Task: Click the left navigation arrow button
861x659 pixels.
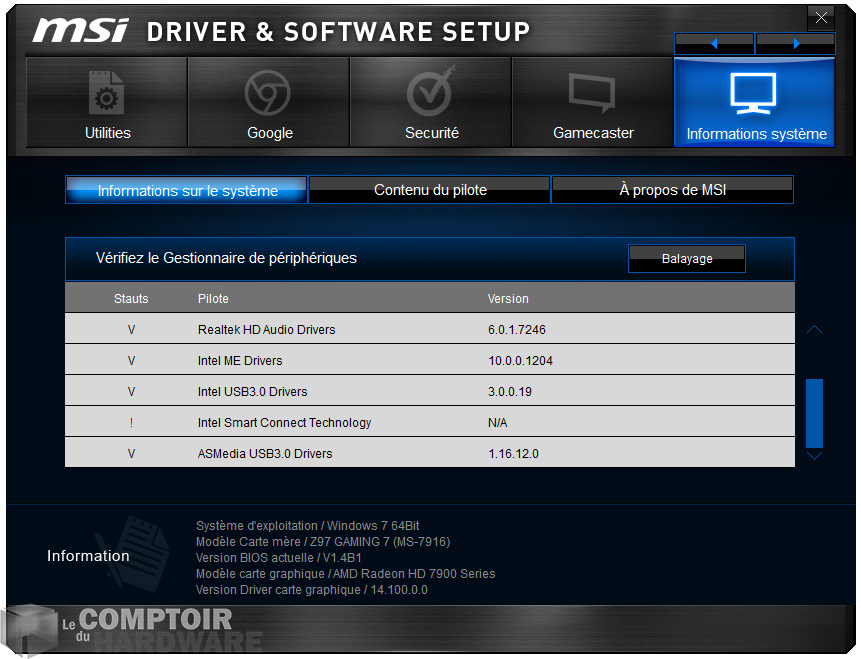Action: point(714,43)
